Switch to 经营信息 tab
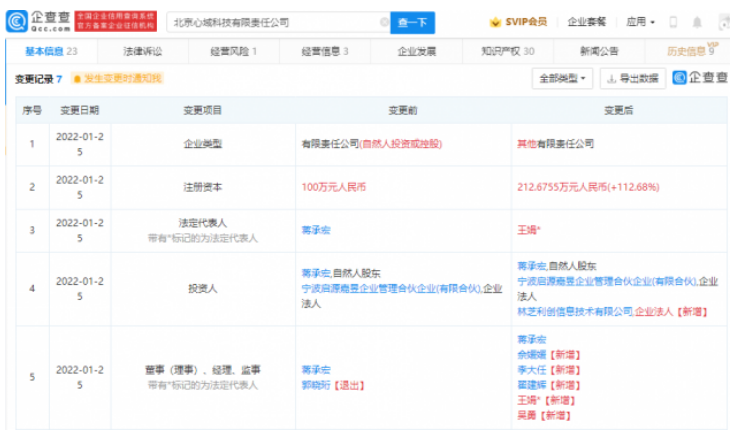The image size is (748, 437). point(325,51)
